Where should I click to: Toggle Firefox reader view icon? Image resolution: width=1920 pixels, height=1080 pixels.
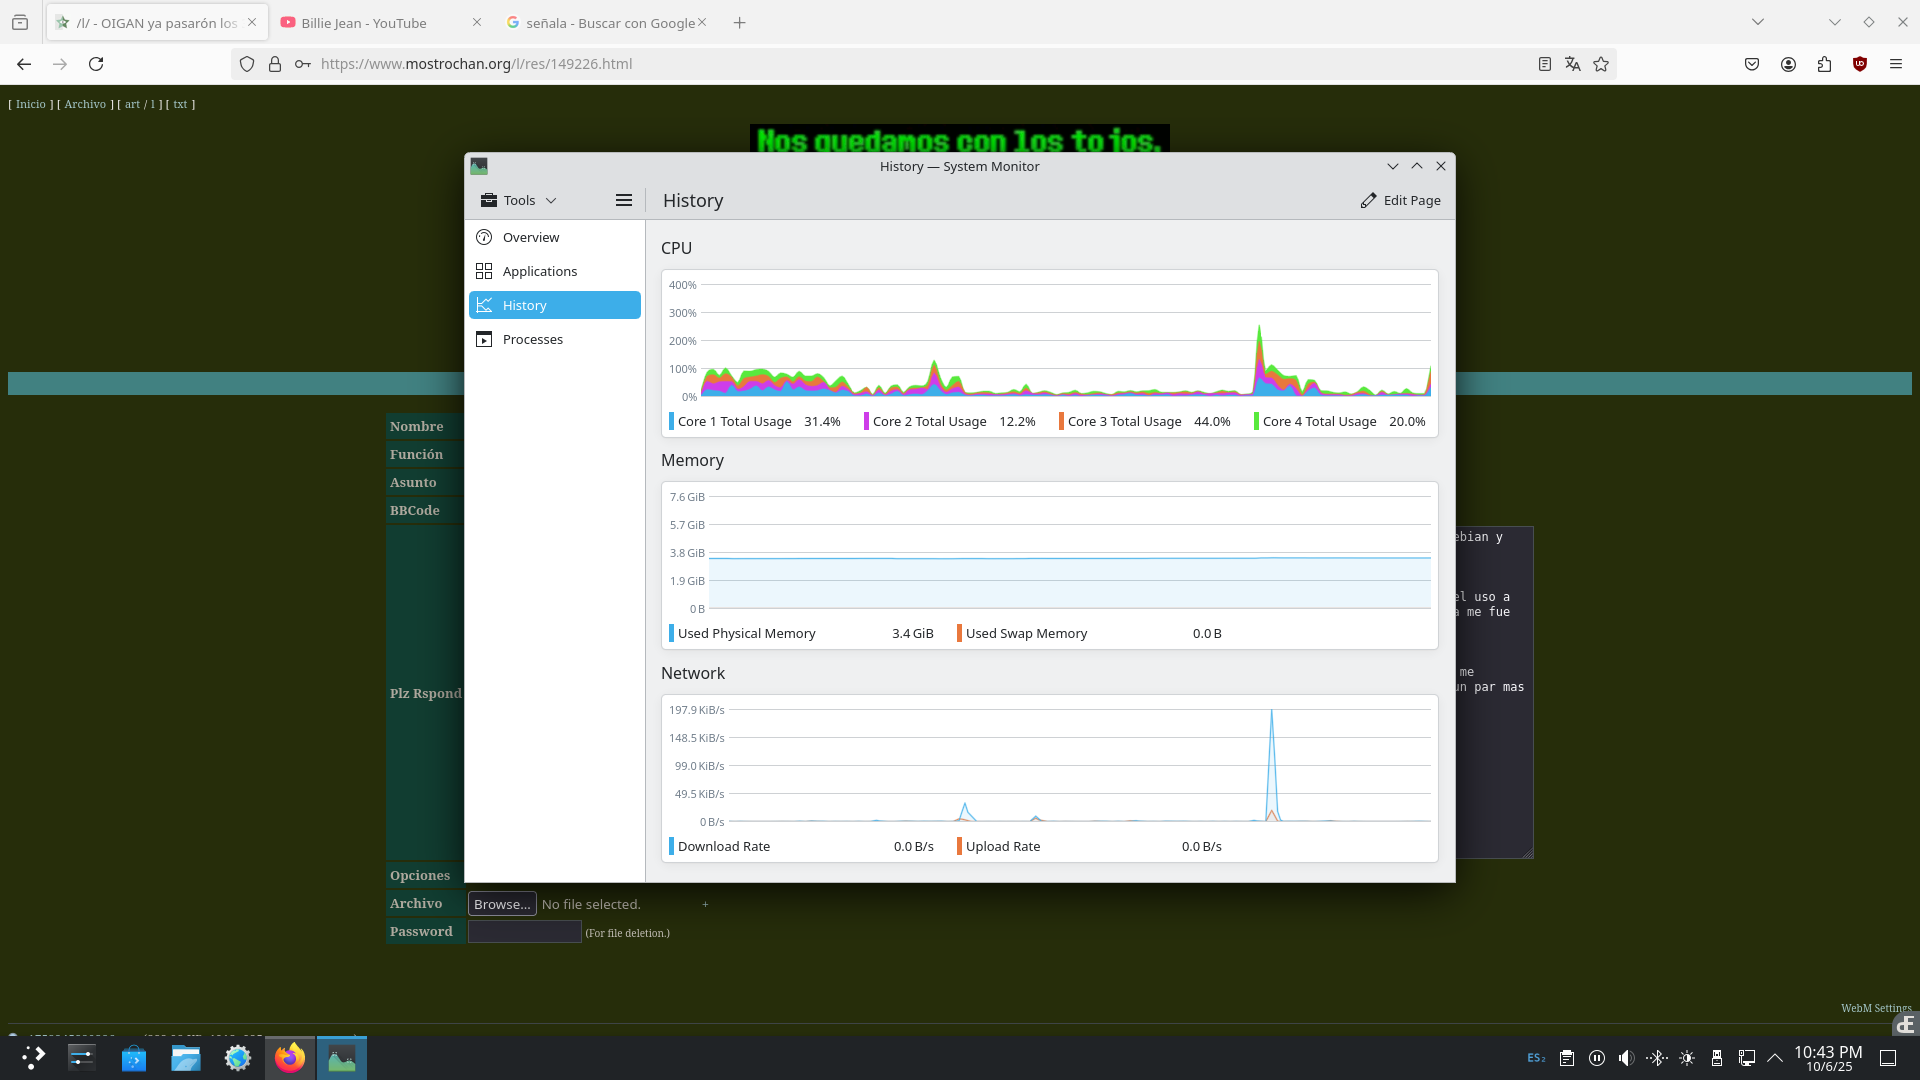(x=1545, y=64)
